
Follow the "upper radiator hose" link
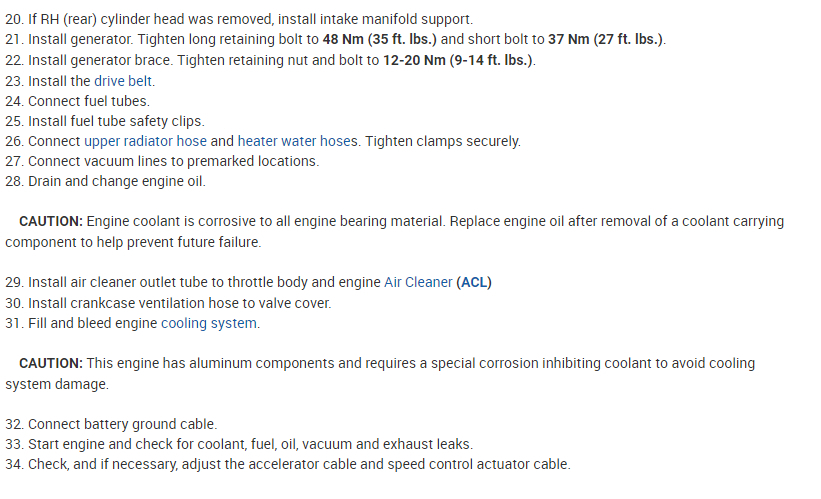pos(145,141)
